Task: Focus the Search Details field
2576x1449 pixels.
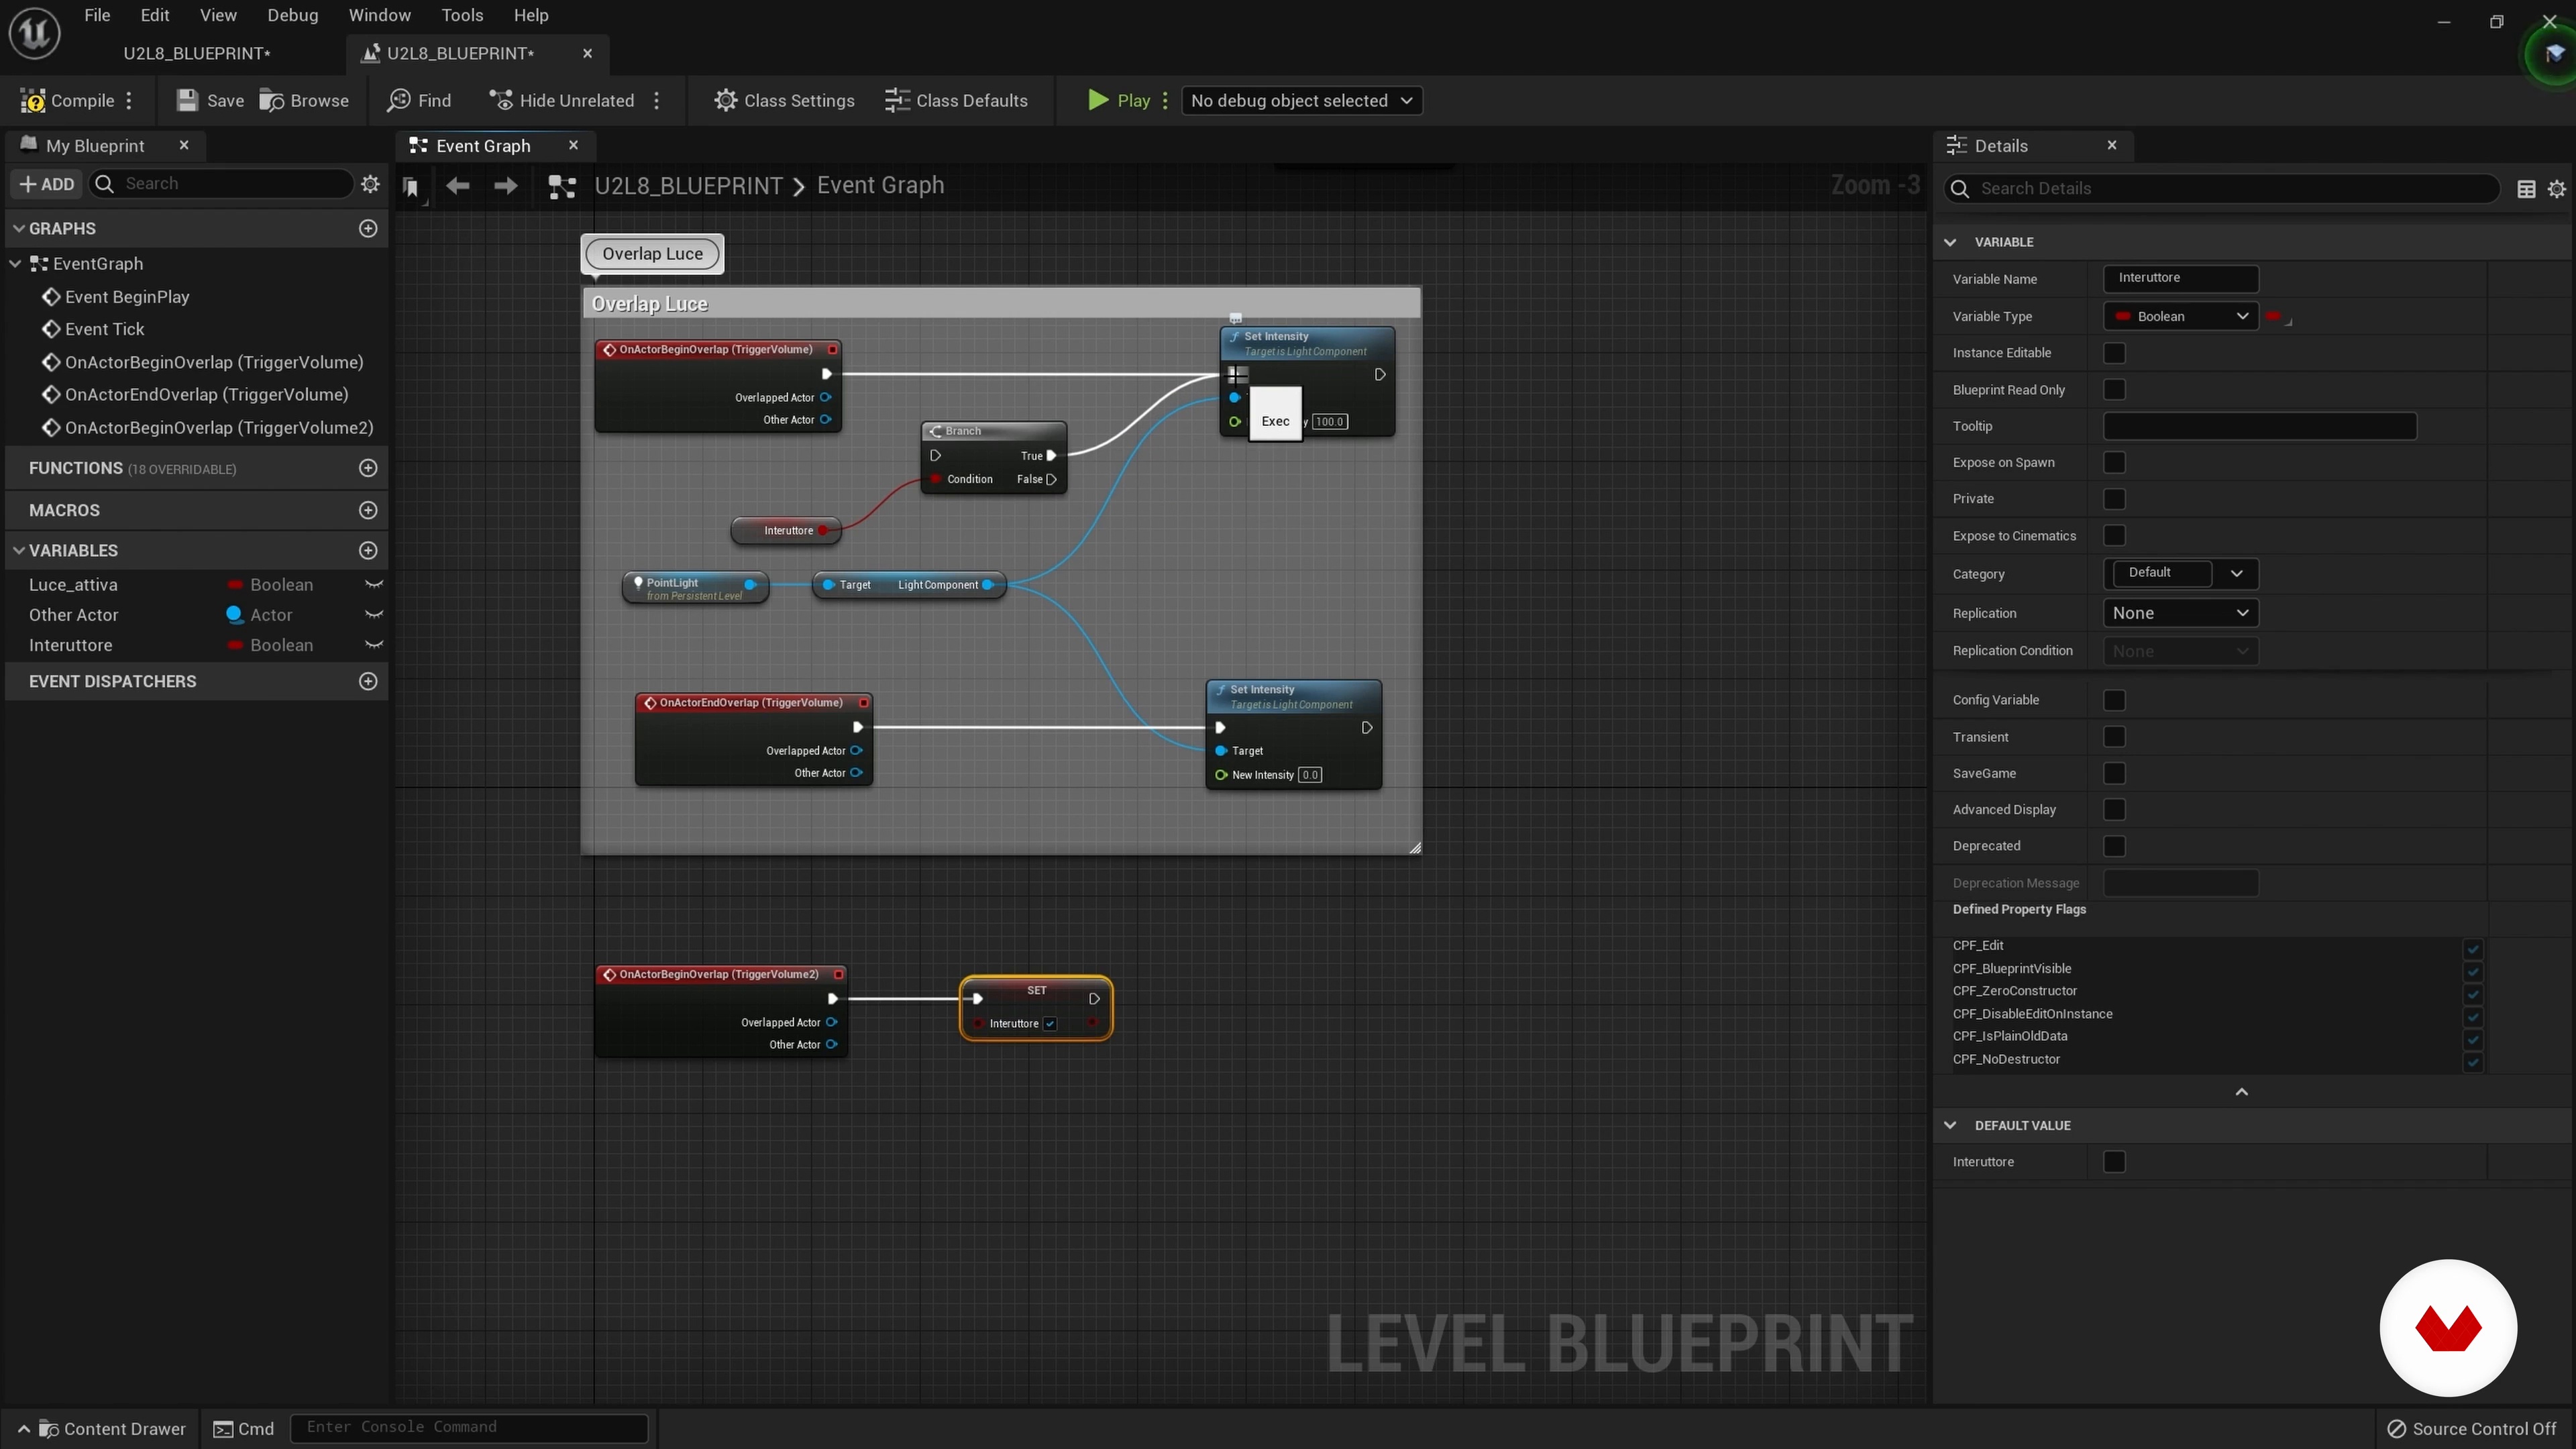Action: [x=2222, y=188]
